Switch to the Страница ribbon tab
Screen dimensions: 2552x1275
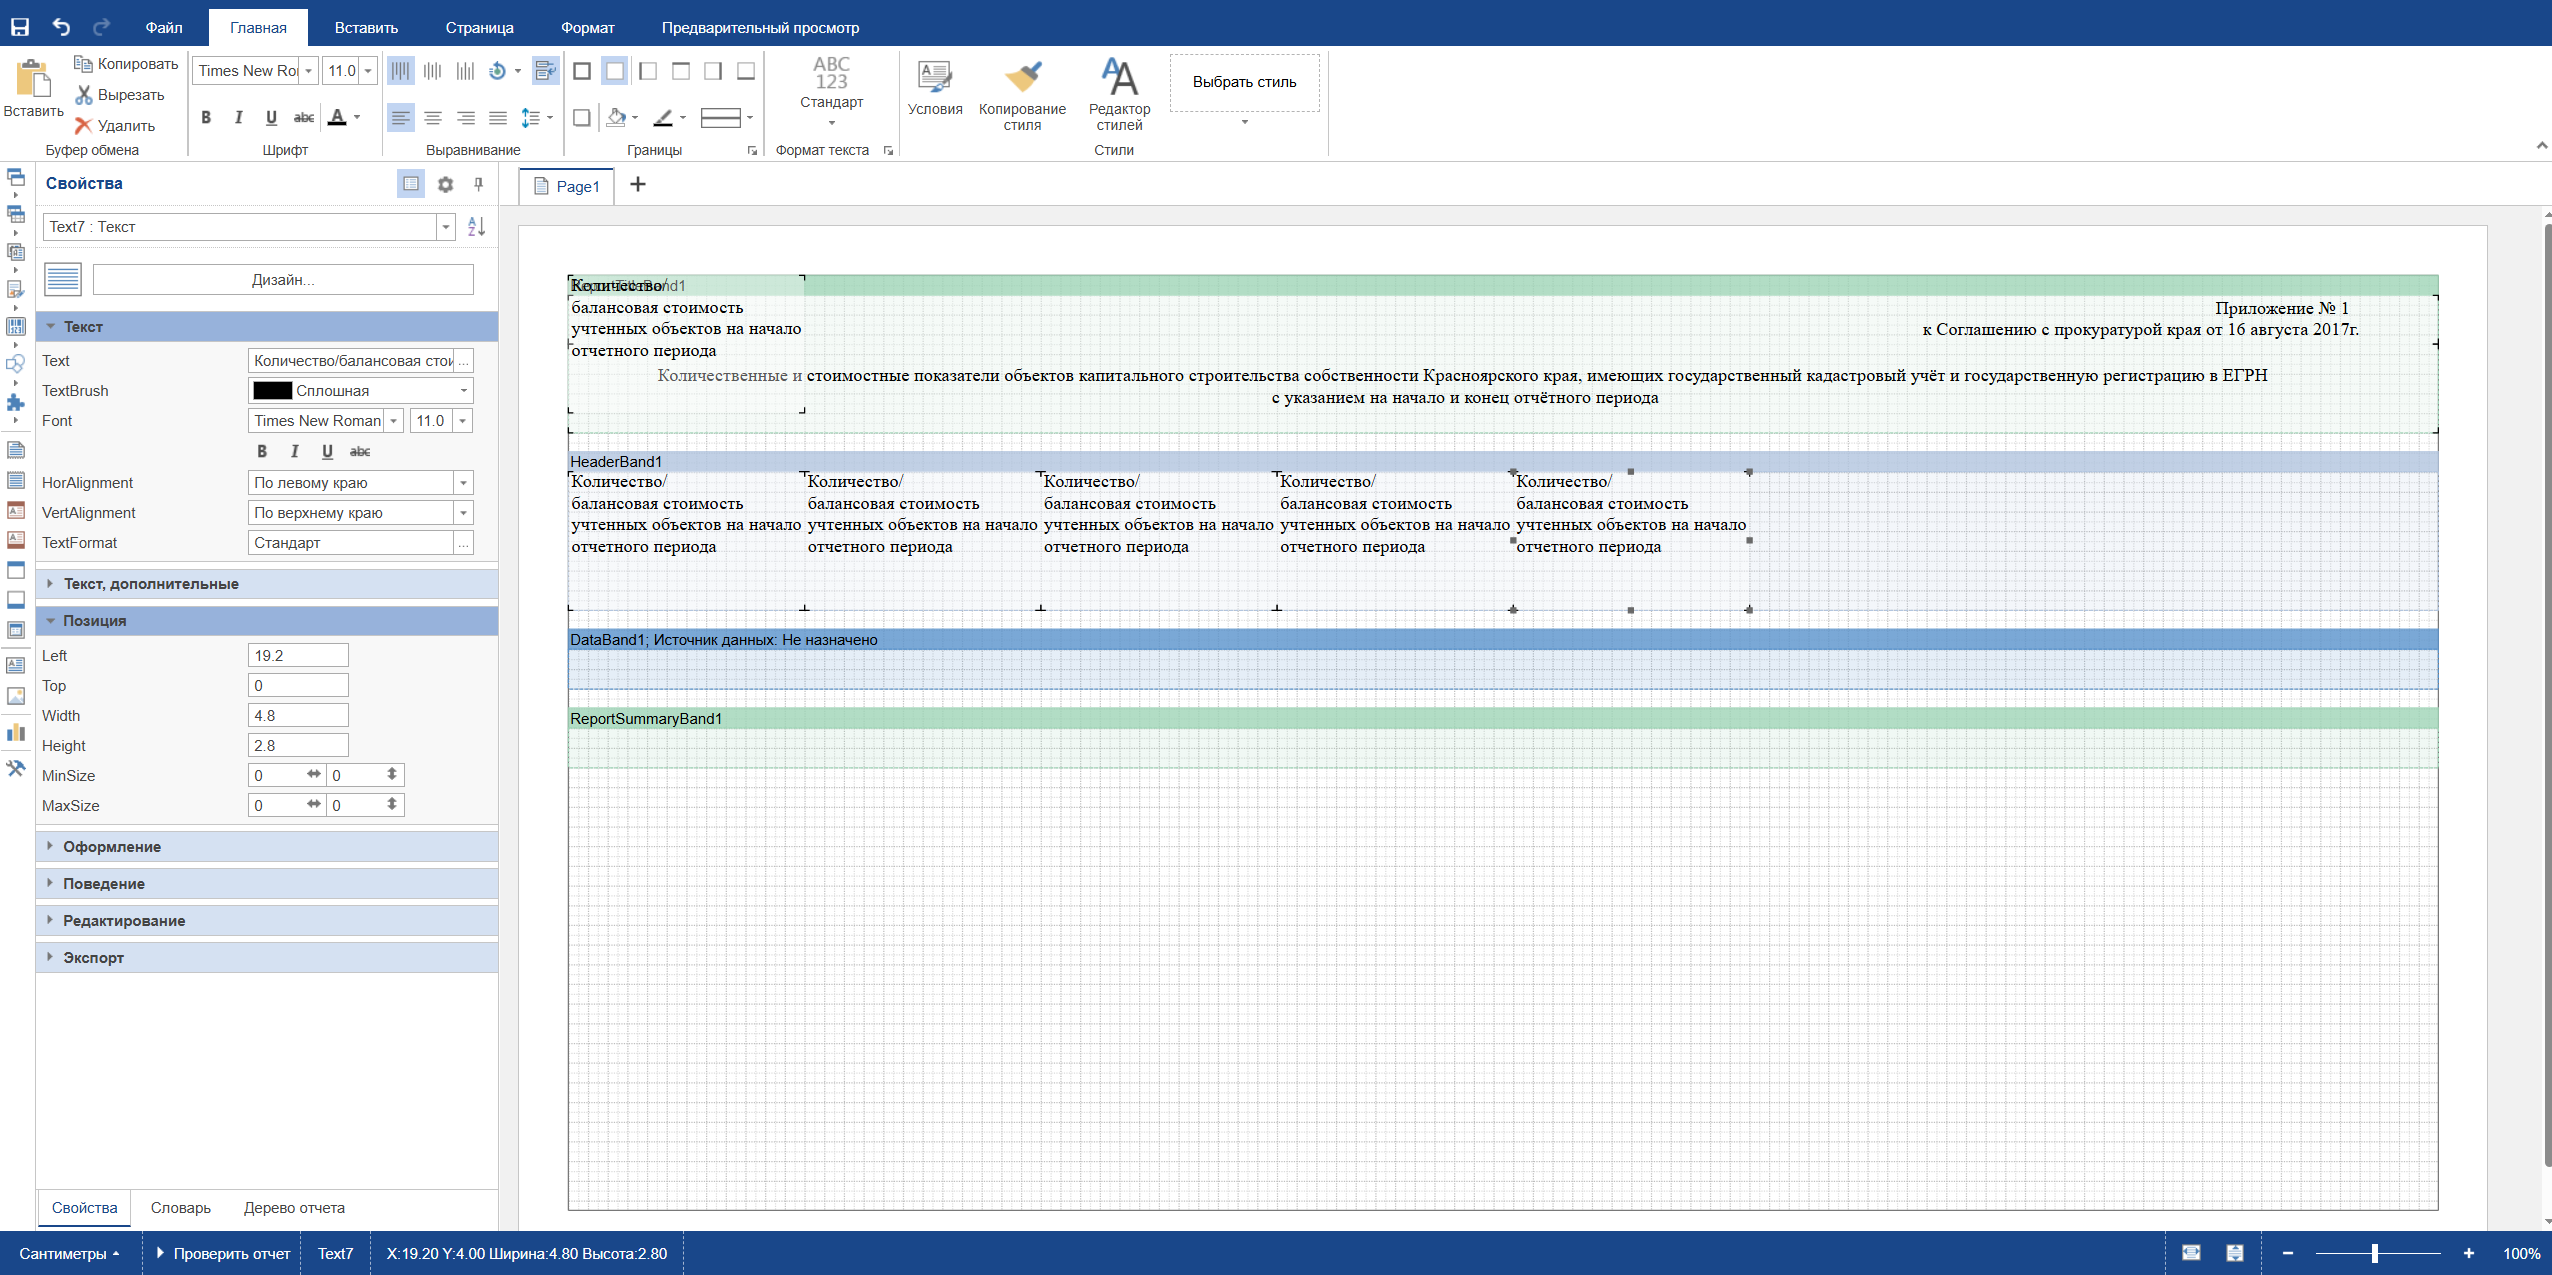coord(480,28)
